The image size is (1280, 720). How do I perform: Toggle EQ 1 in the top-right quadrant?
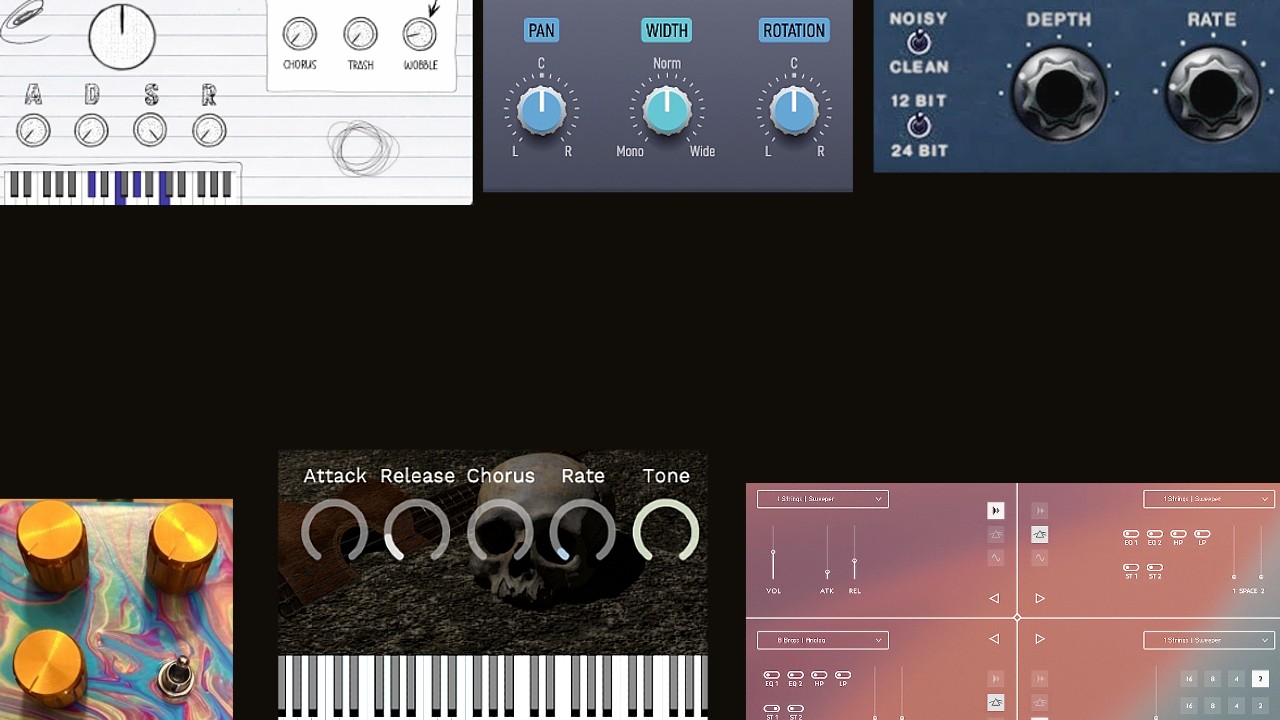coord(1131,533)
